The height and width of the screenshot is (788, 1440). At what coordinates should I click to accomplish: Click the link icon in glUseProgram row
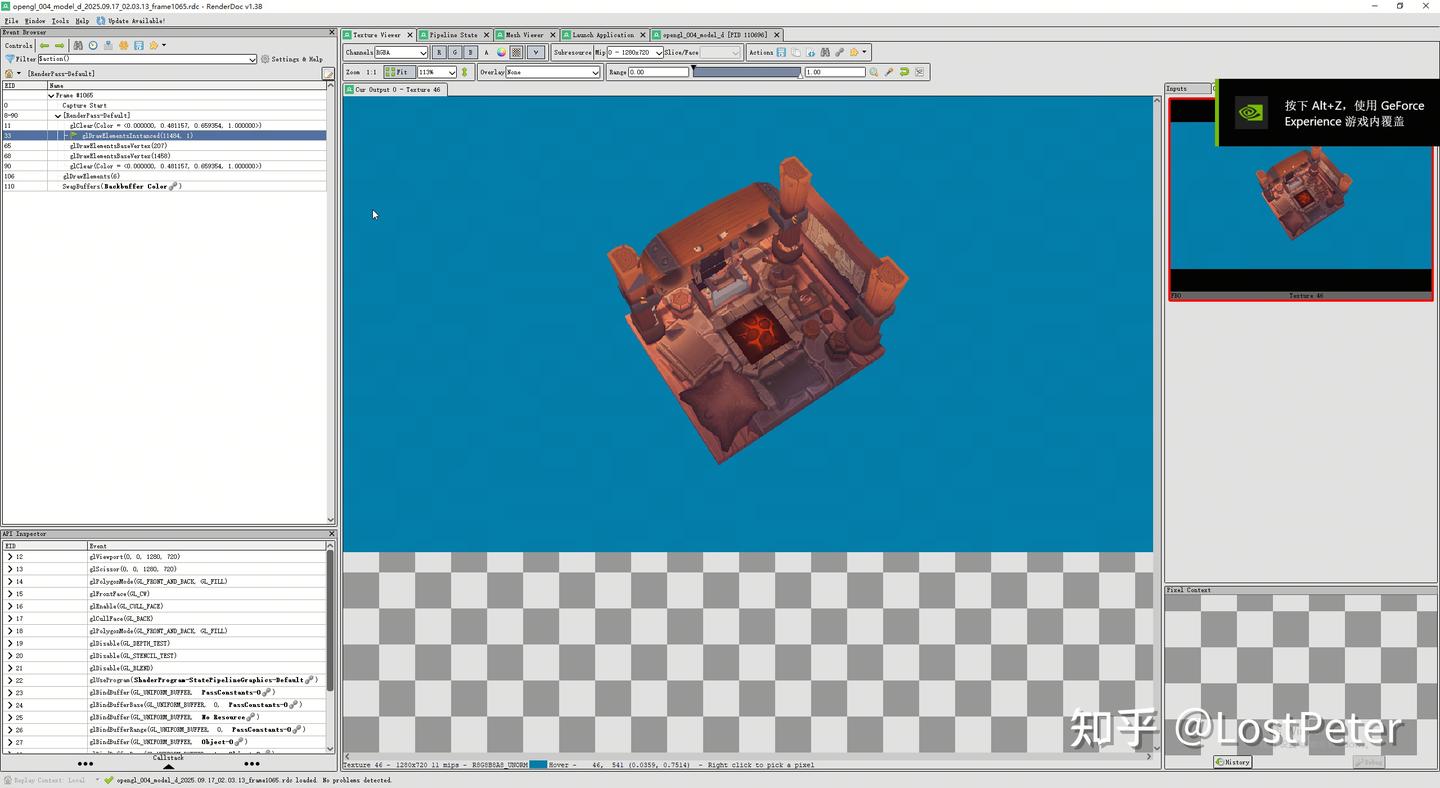pos(310,680)
